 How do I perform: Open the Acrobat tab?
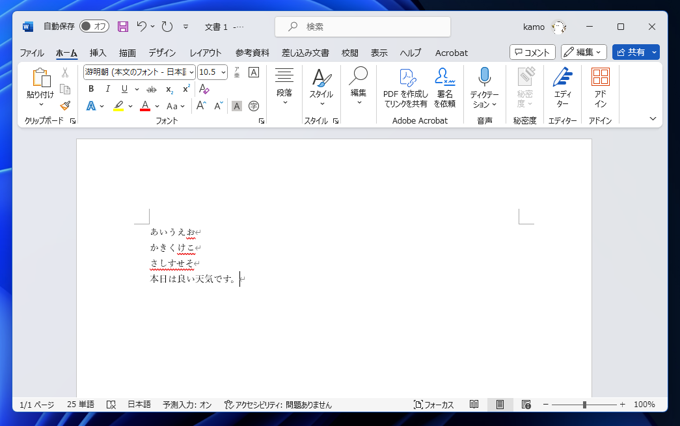[451, 53]
